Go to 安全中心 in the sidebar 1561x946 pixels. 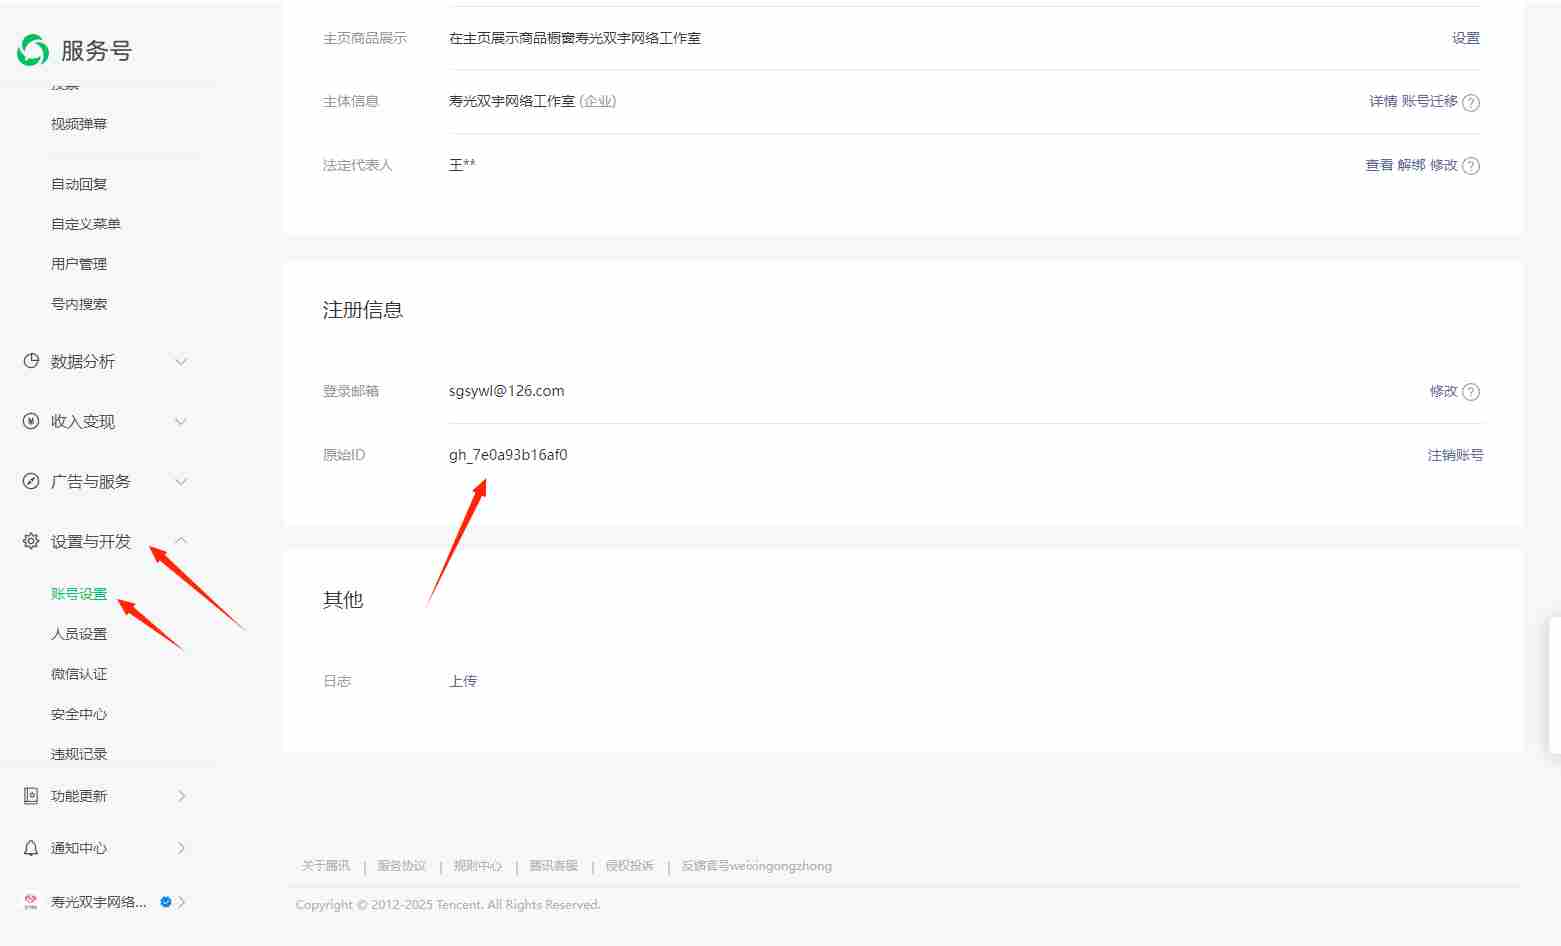coord(78,713)
